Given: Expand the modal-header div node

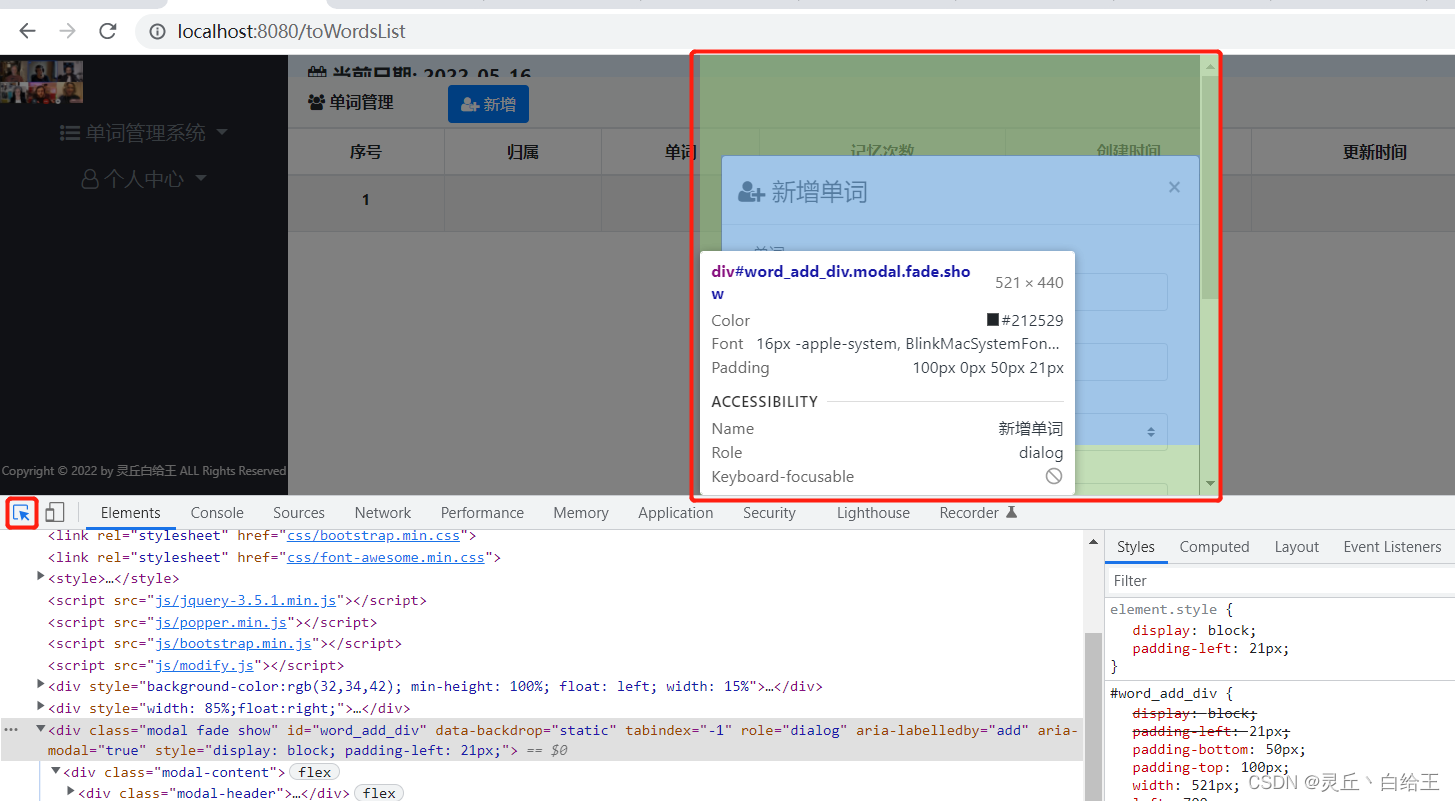Looking at the screenshot, I should coord(71,792).
